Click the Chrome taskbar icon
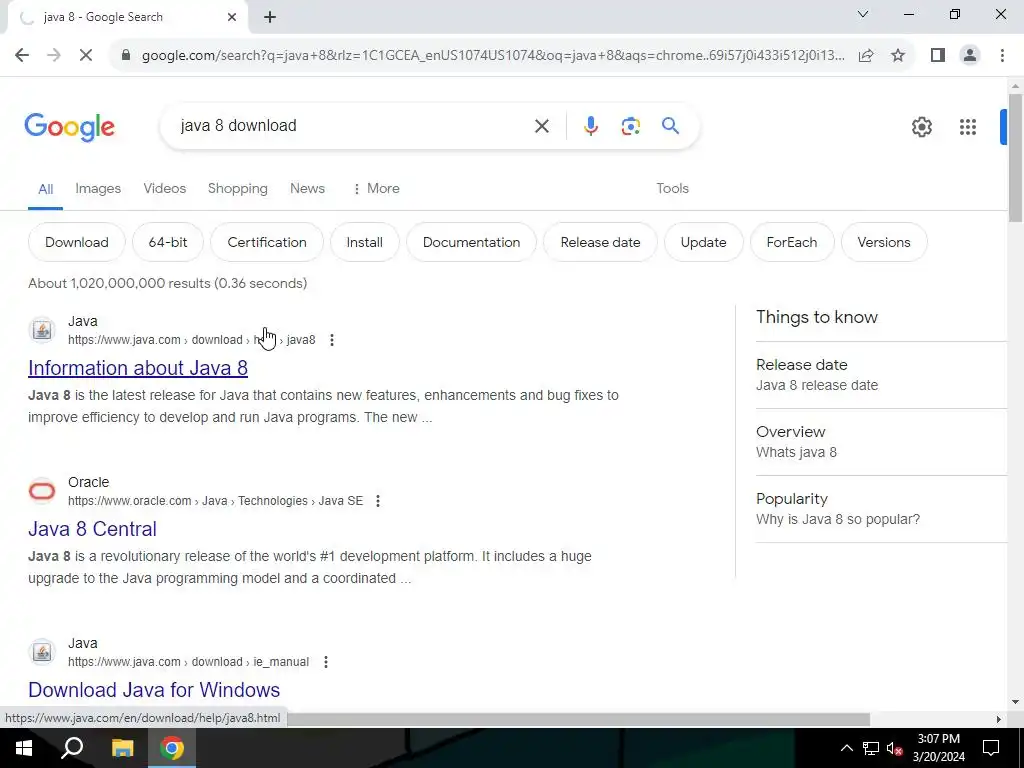 (172, 748)
